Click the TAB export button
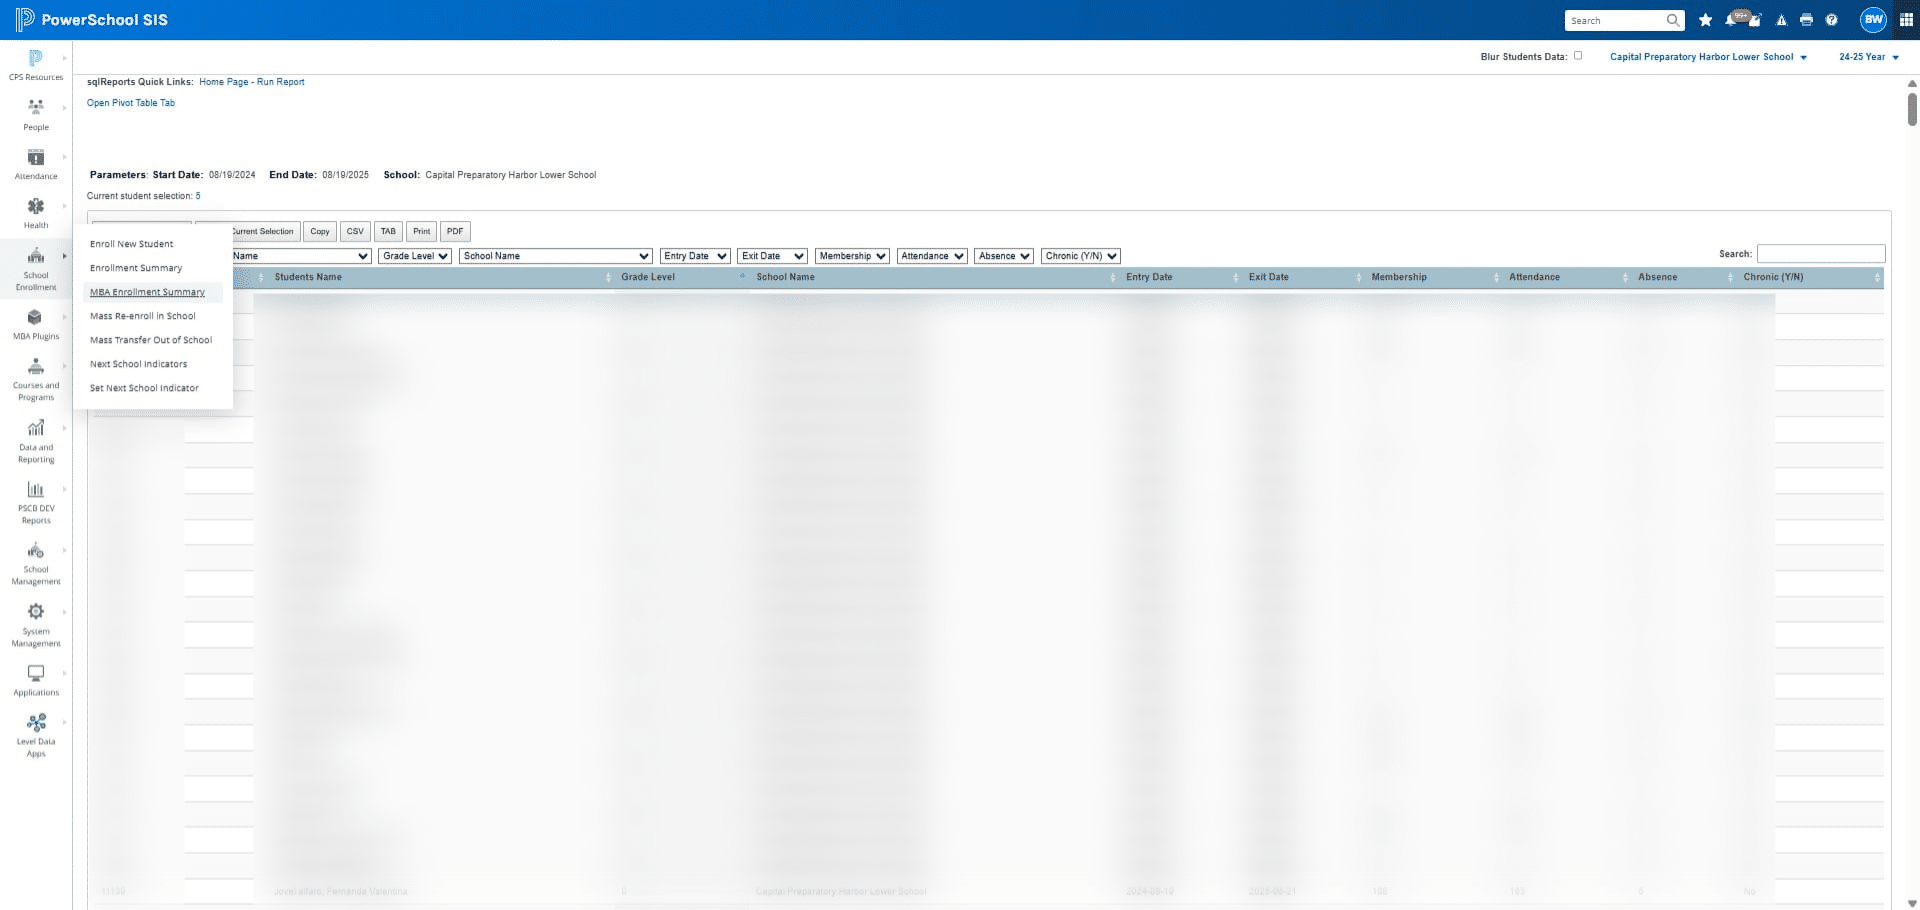Image resolution: width=1920 pixels, height=910 pixels. pos(388,231)
